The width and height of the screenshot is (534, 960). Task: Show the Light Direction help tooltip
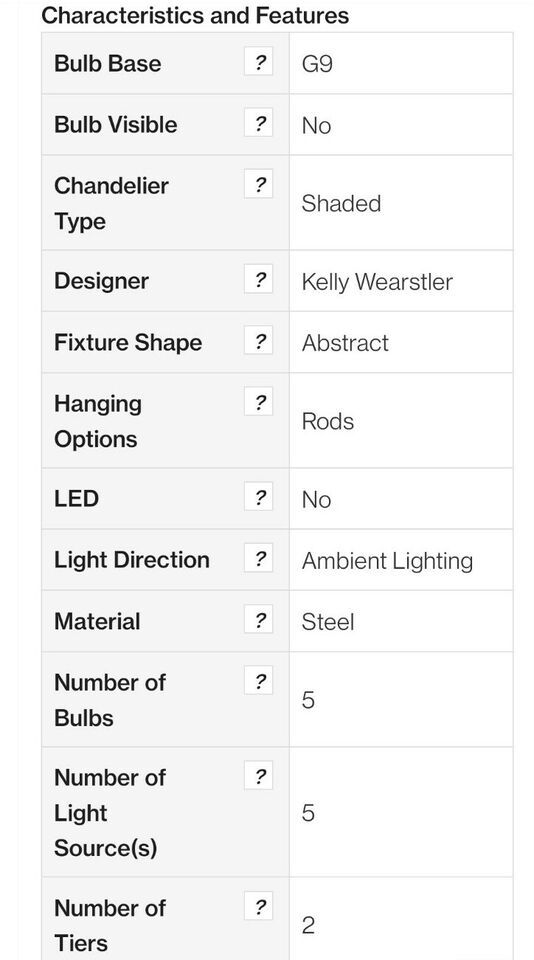click(258, 558)
